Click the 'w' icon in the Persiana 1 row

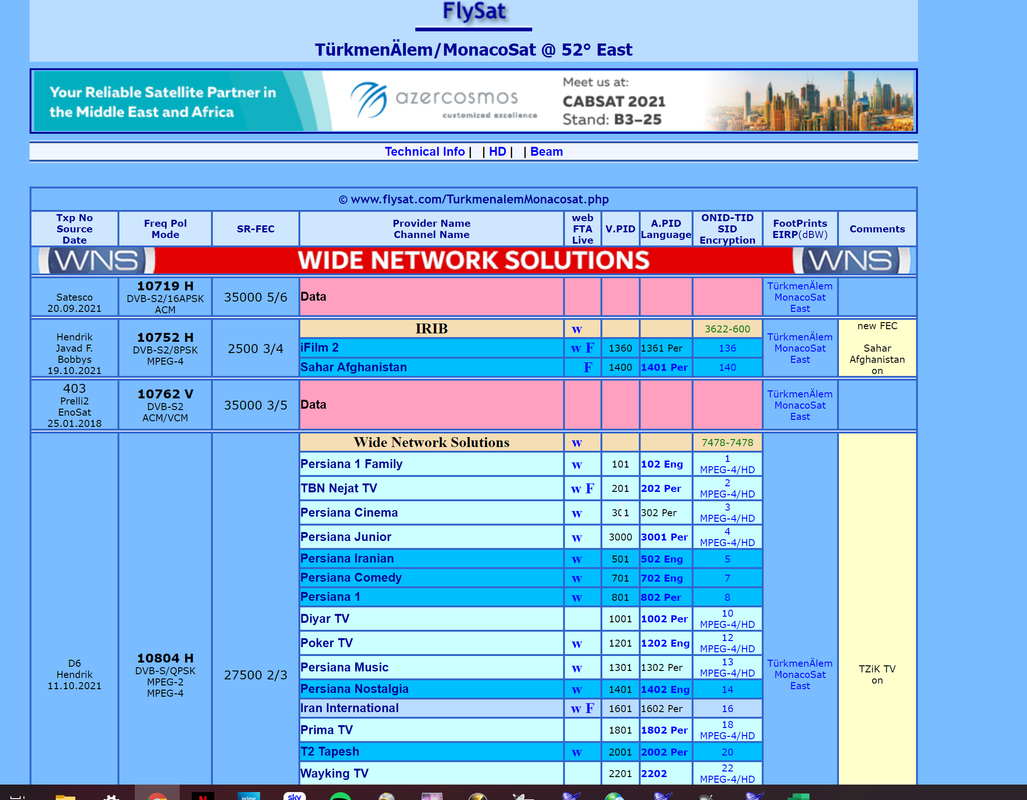click(x=576, y=598)
